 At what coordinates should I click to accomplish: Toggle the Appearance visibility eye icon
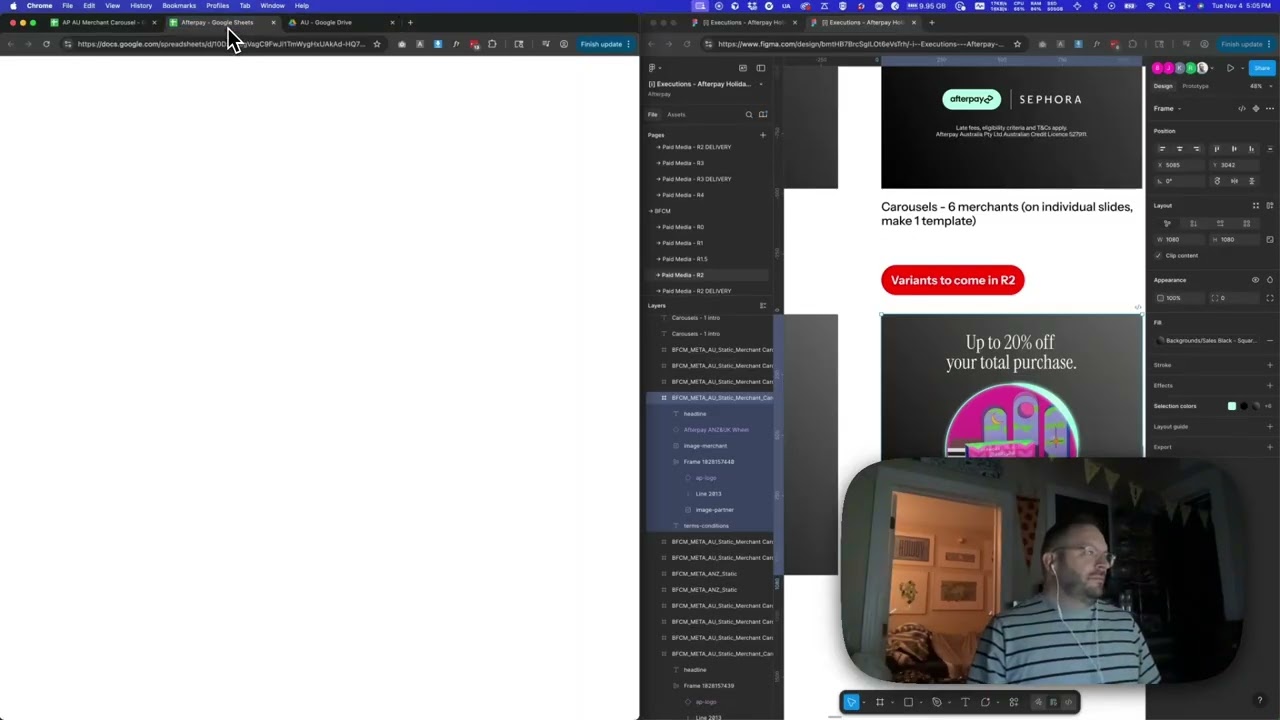[x=1256, y=280]
